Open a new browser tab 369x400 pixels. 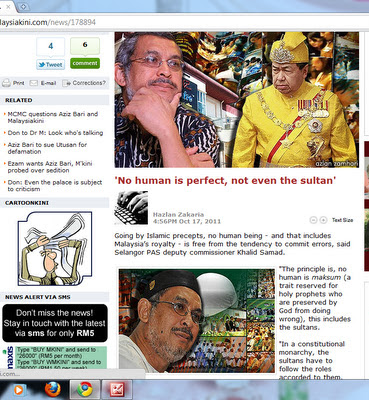23,6
